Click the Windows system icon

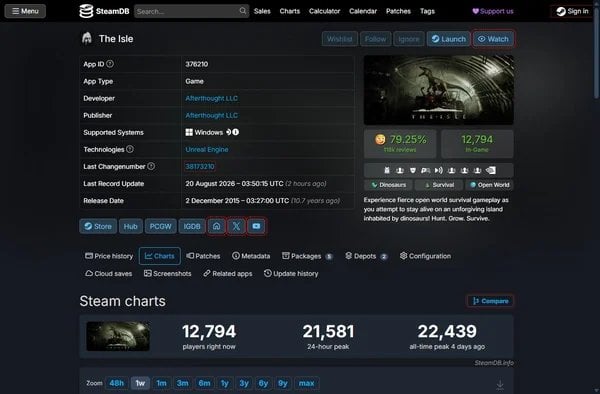(189, 132)
